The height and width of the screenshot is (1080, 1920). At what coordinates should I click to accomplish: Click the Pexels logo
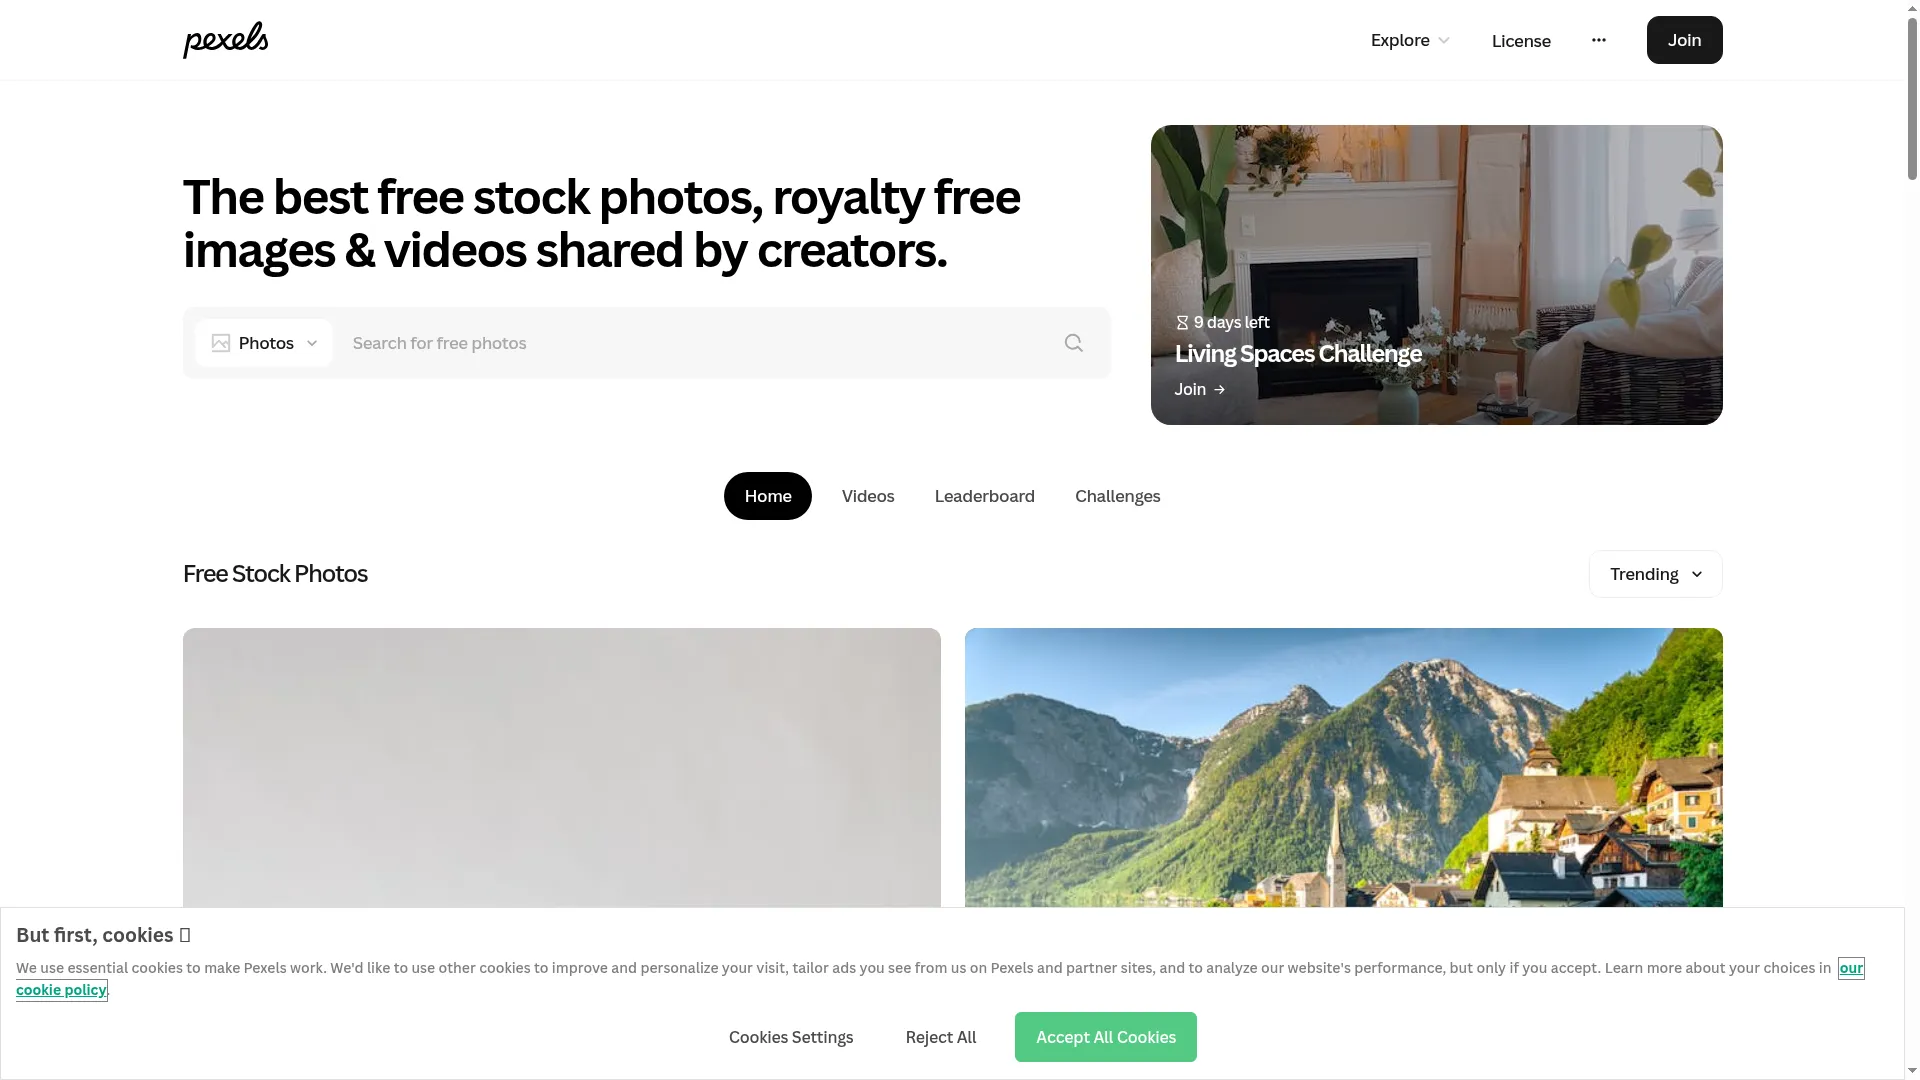[225, 40]
